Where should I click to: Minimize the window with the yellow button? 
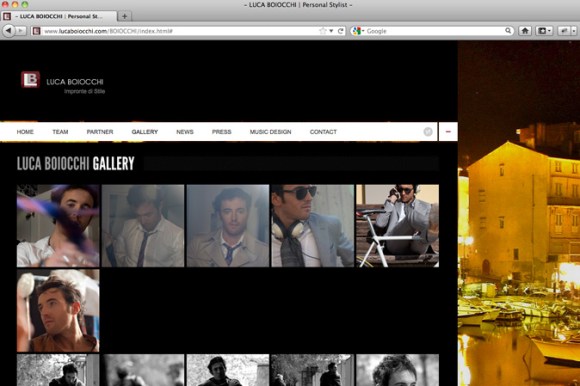15,4
